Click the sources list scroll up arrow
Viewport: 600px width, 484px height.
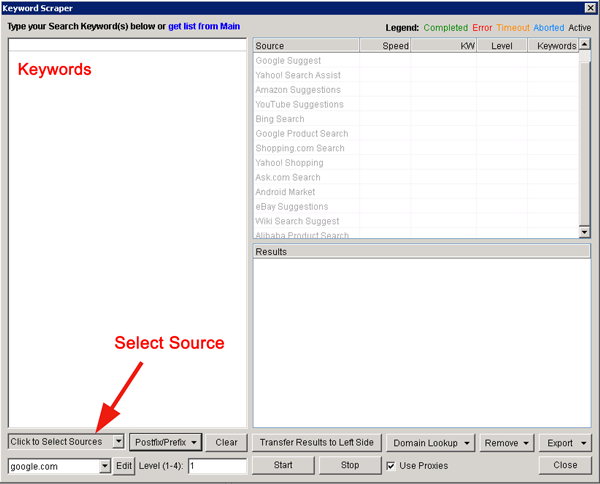click(x=584, y=45)
